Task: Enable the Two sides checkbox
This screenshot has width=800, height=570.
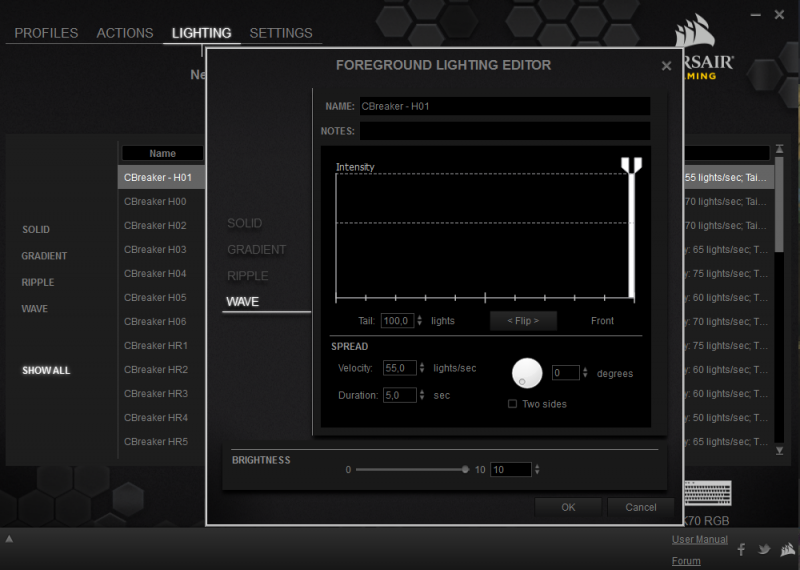Action: pyautogui.click(x=512, y=404)
